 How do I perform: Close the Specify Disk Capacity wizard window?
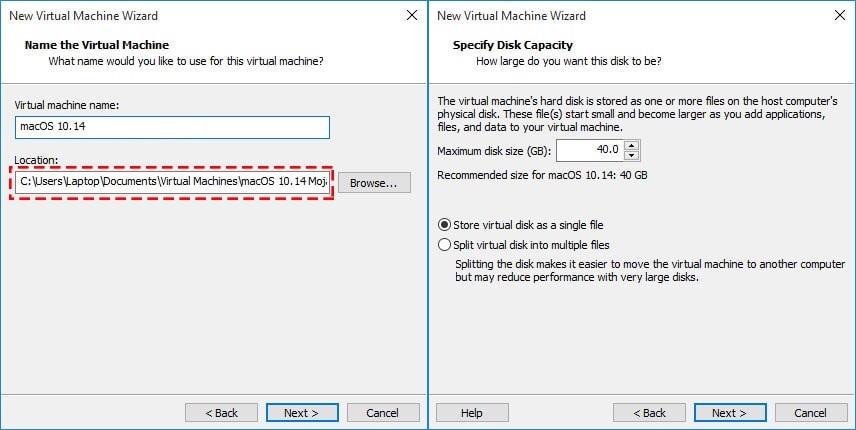839,16
